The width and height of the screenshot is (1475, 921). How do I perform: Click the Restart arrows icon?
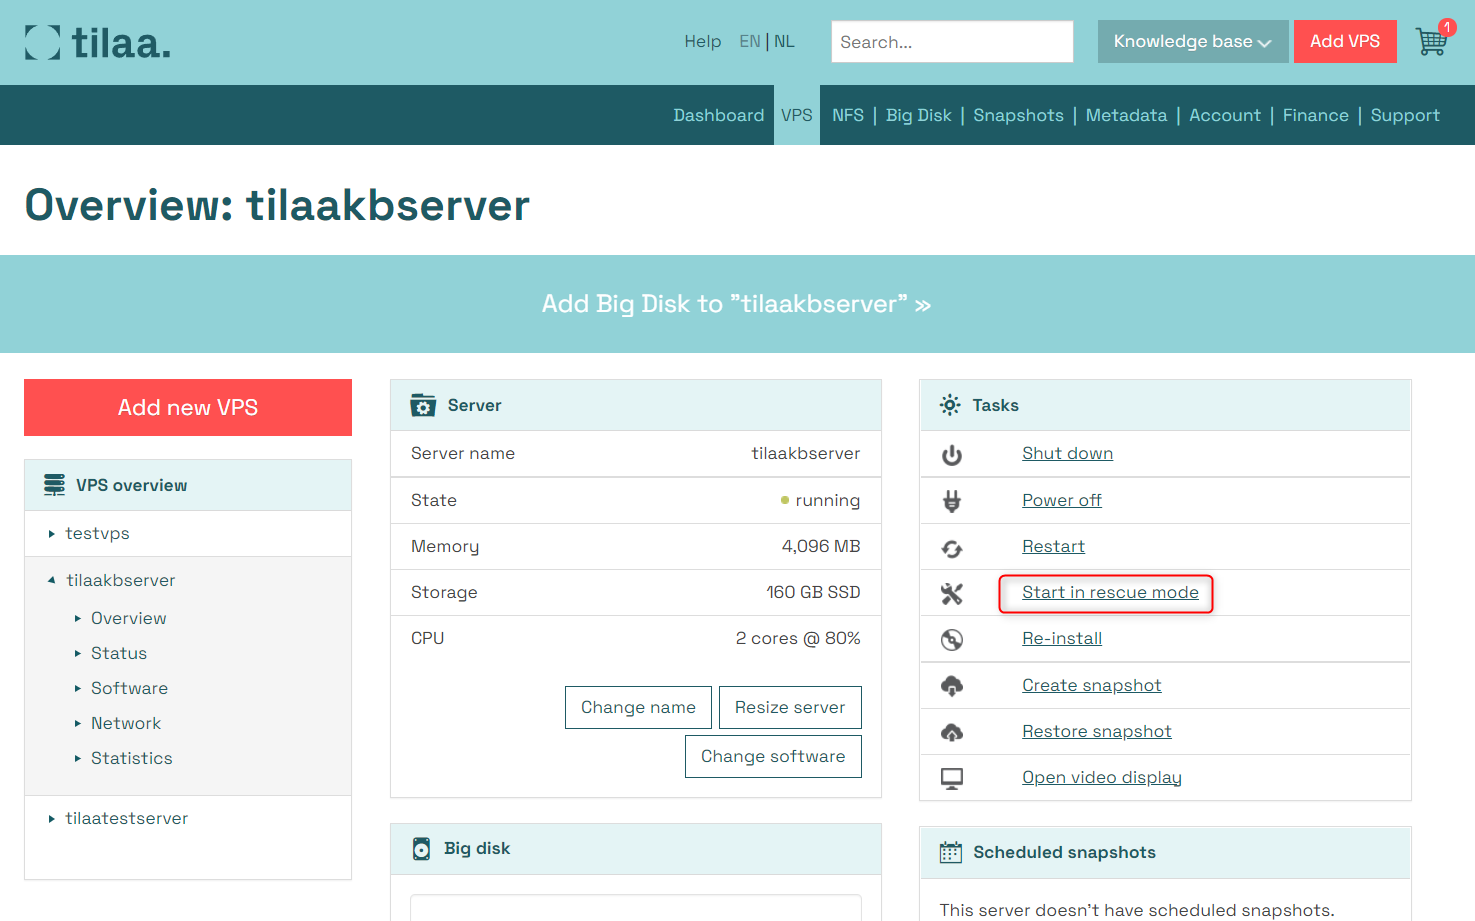(x=952, y=548)
